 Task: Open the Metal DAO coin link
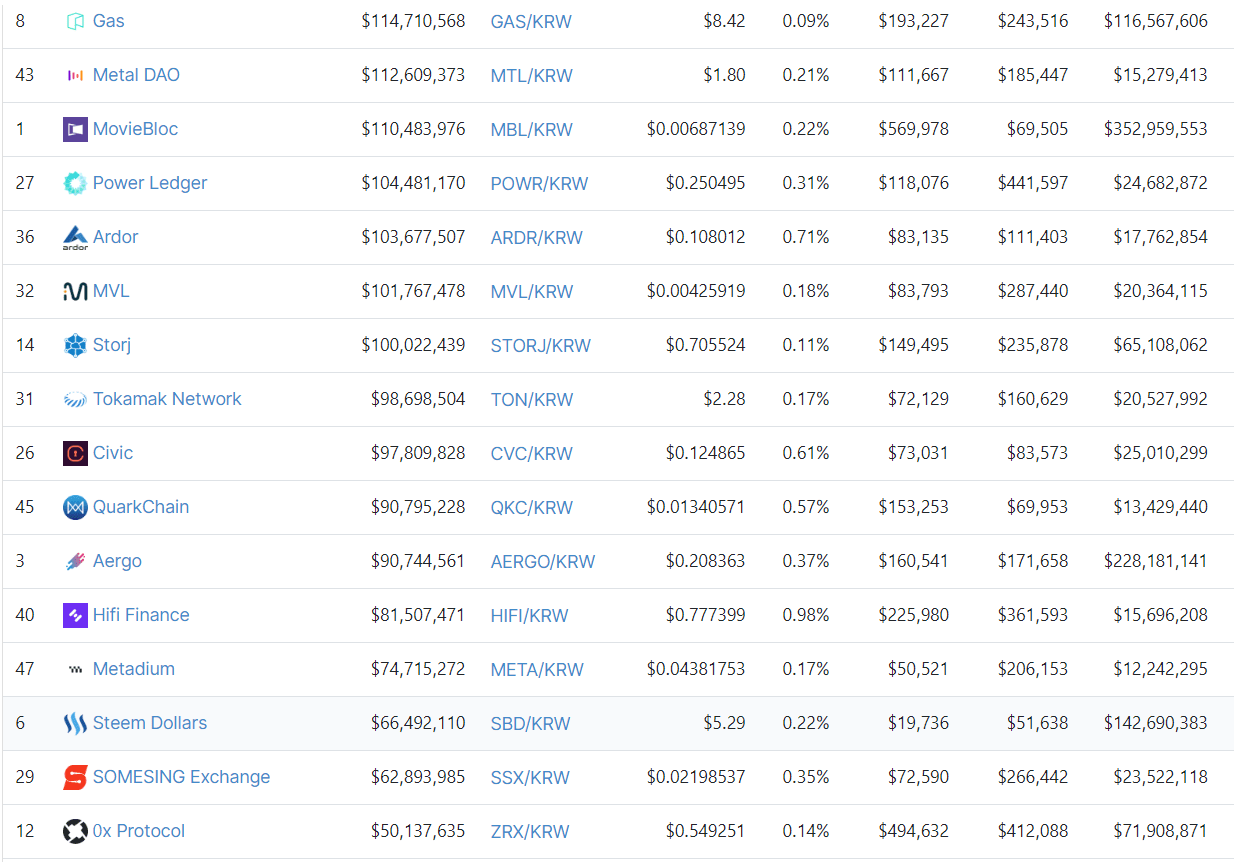(x=136, y=75)
